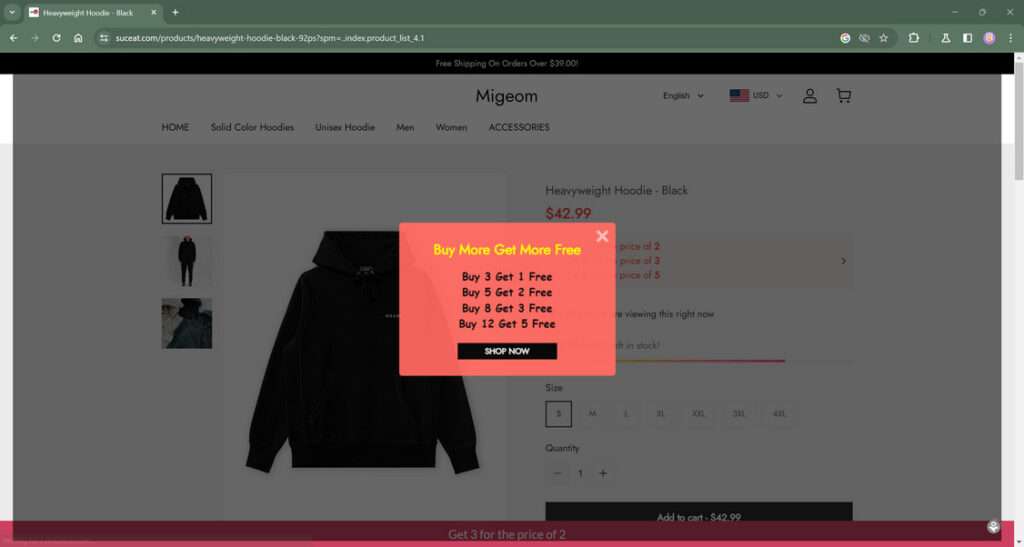Click the address bar URL
Image resolution: width=1024 pixels, height=547 pixels.
click(270, 38)
